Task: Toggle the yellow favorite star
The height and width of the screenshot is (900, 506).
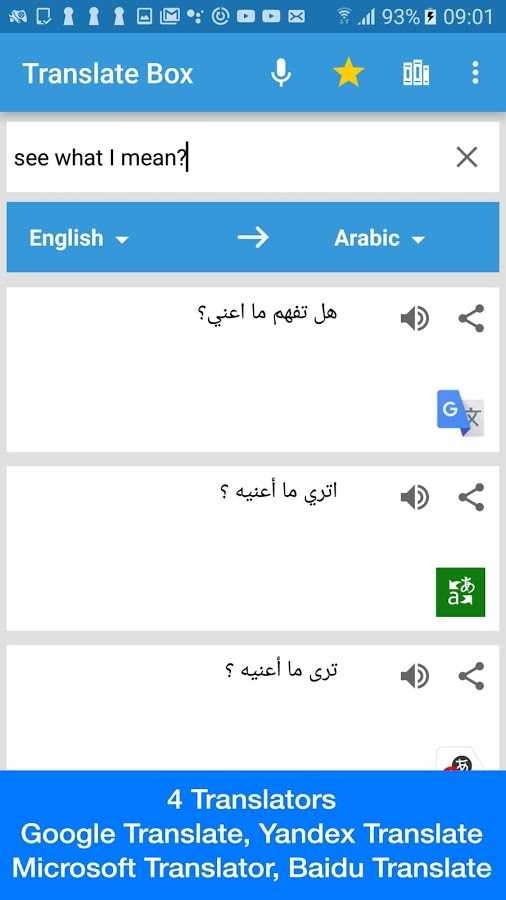Action: pos(348,73)
